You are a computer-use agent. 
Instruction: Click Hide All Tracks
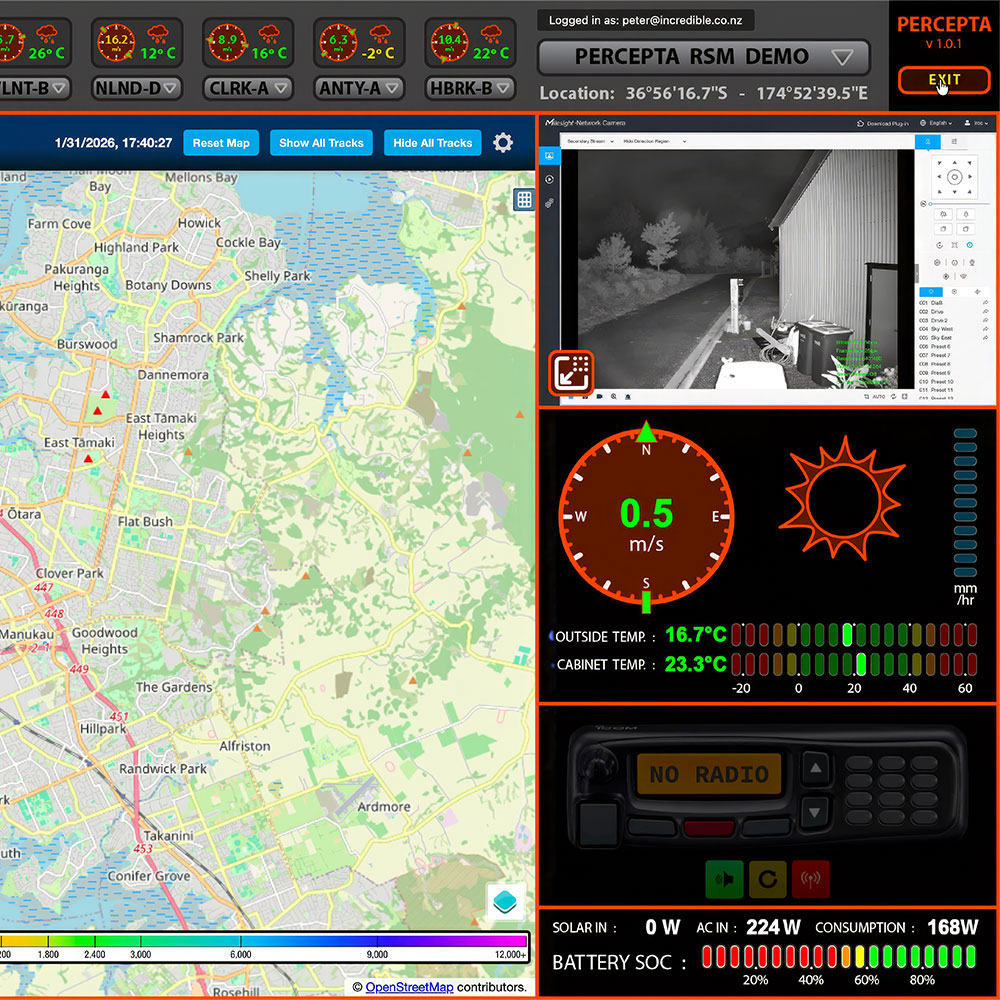(x=432, y=143)
